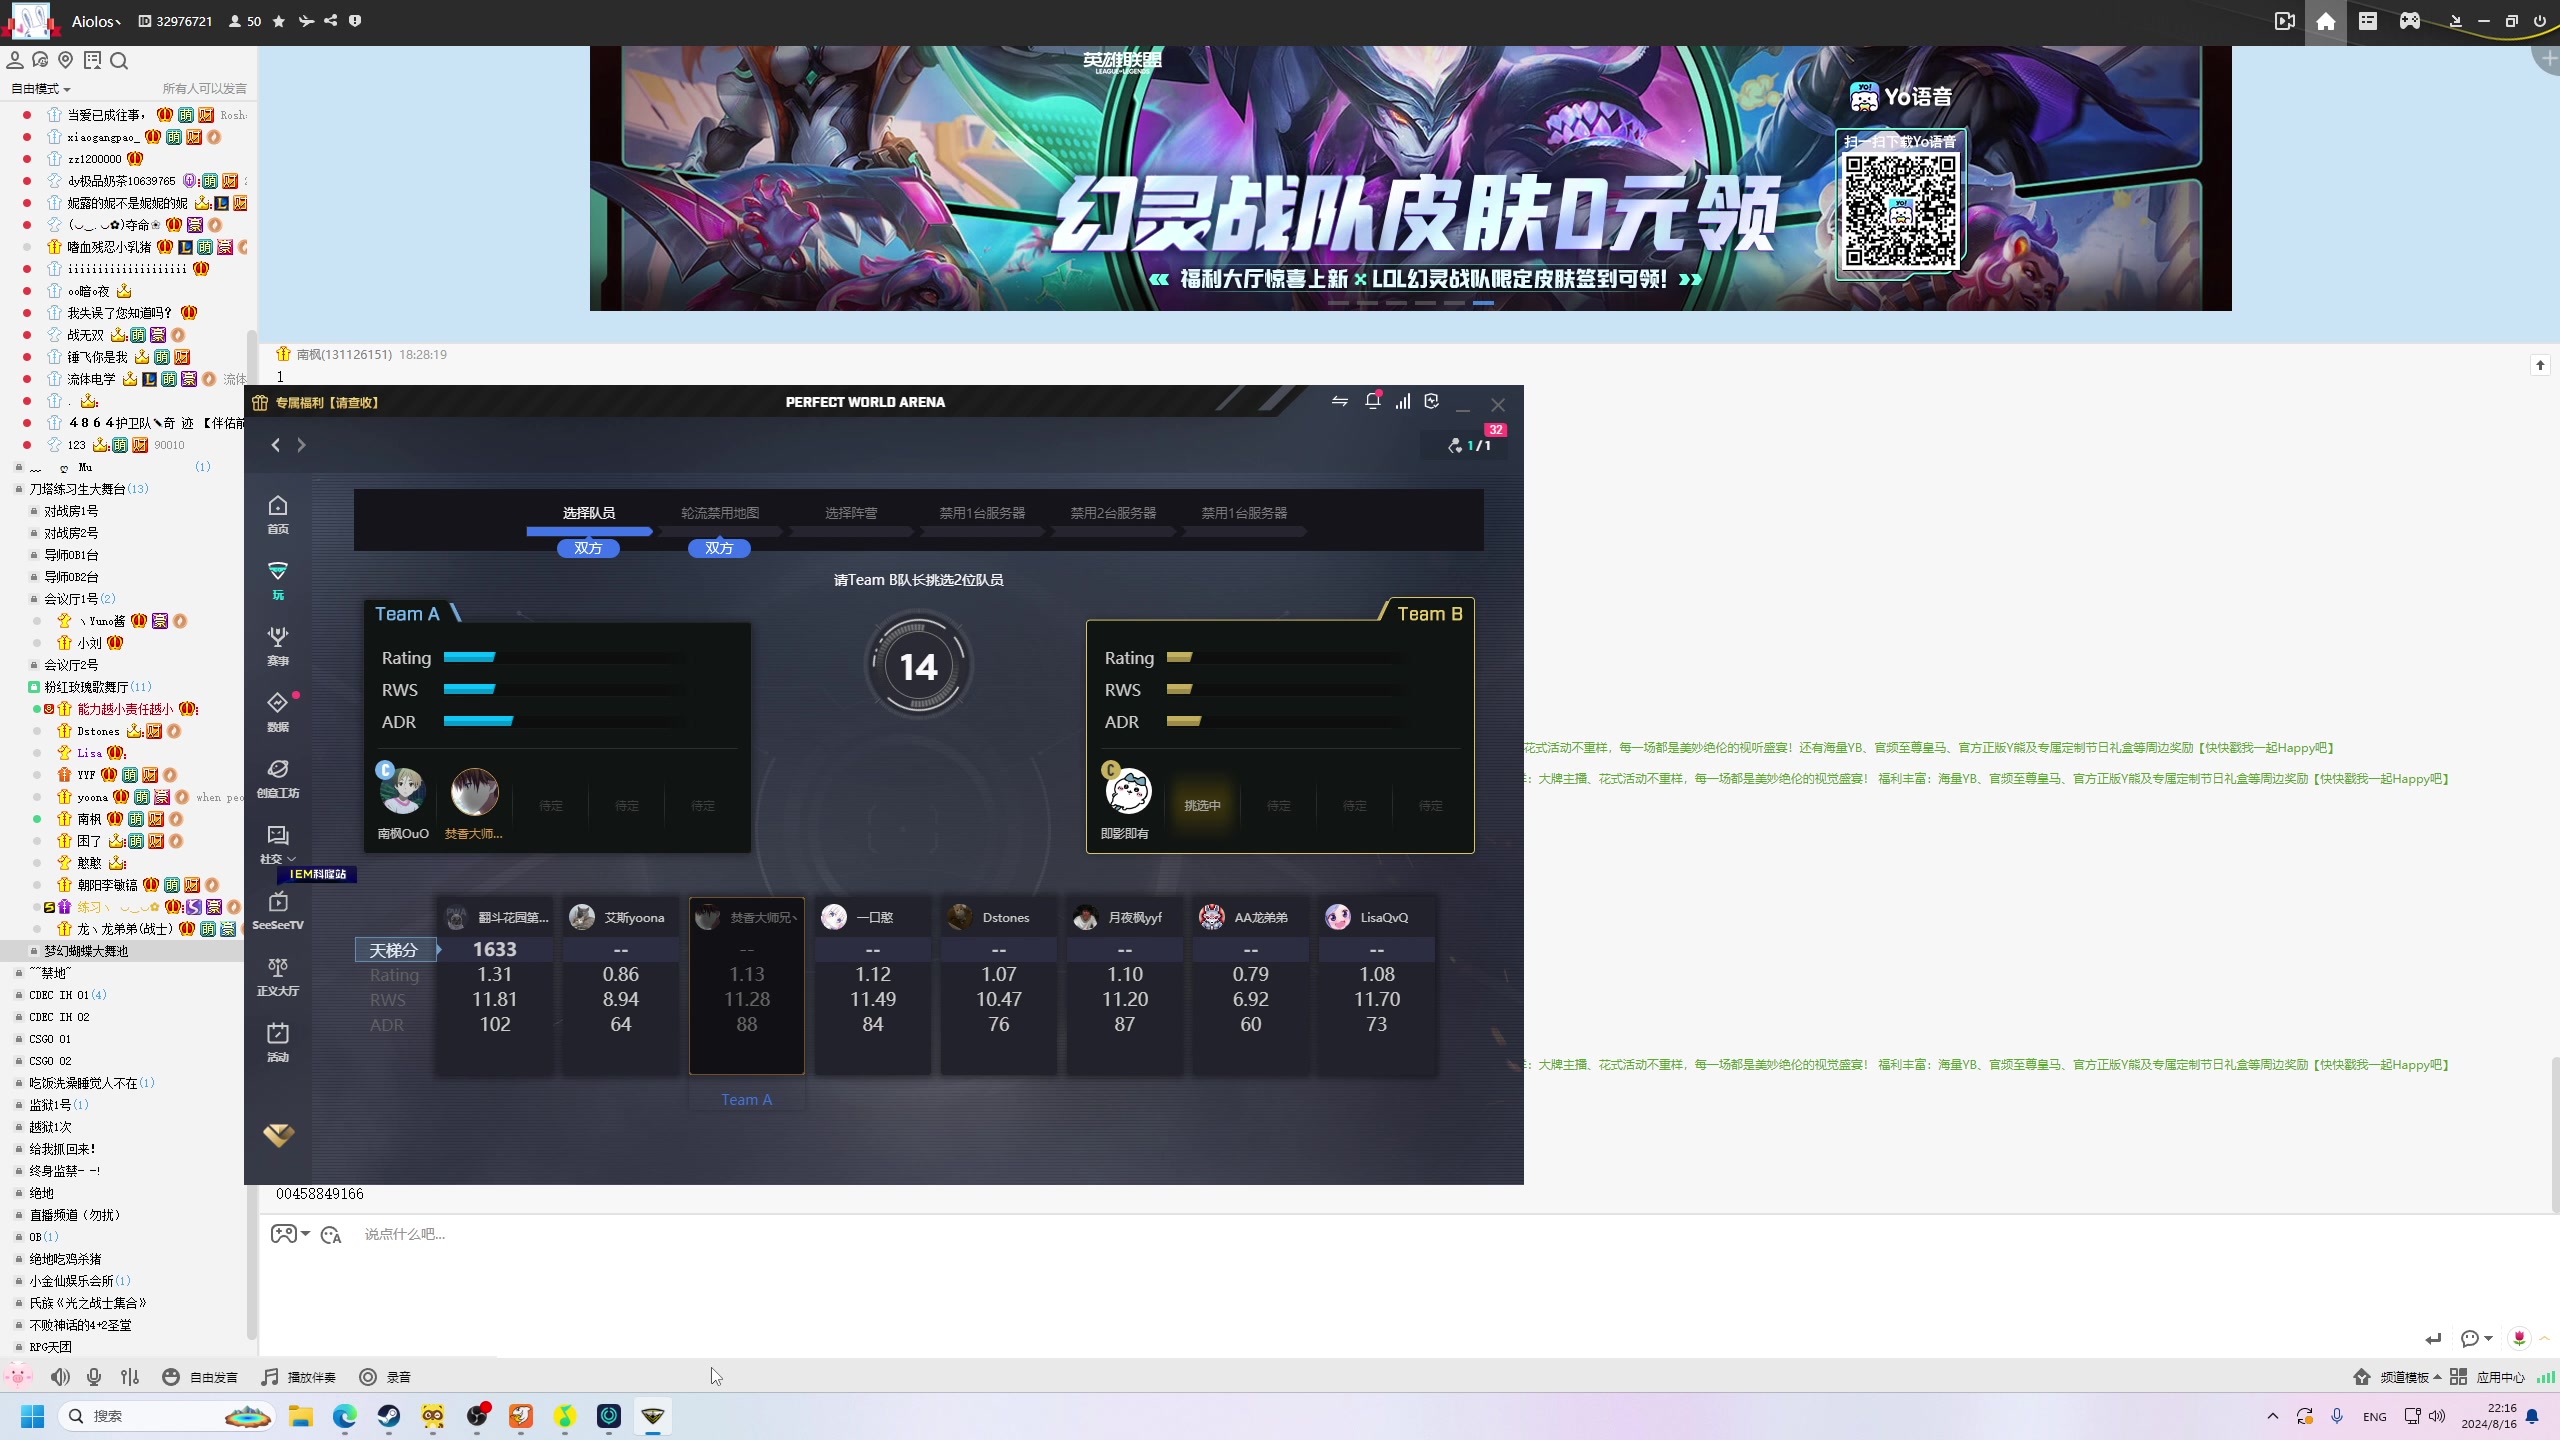The image size is (2560, 1440).
Task: Open File Explorer from the taskbar
Action: pyautogui.click(x=301, y=1416)
